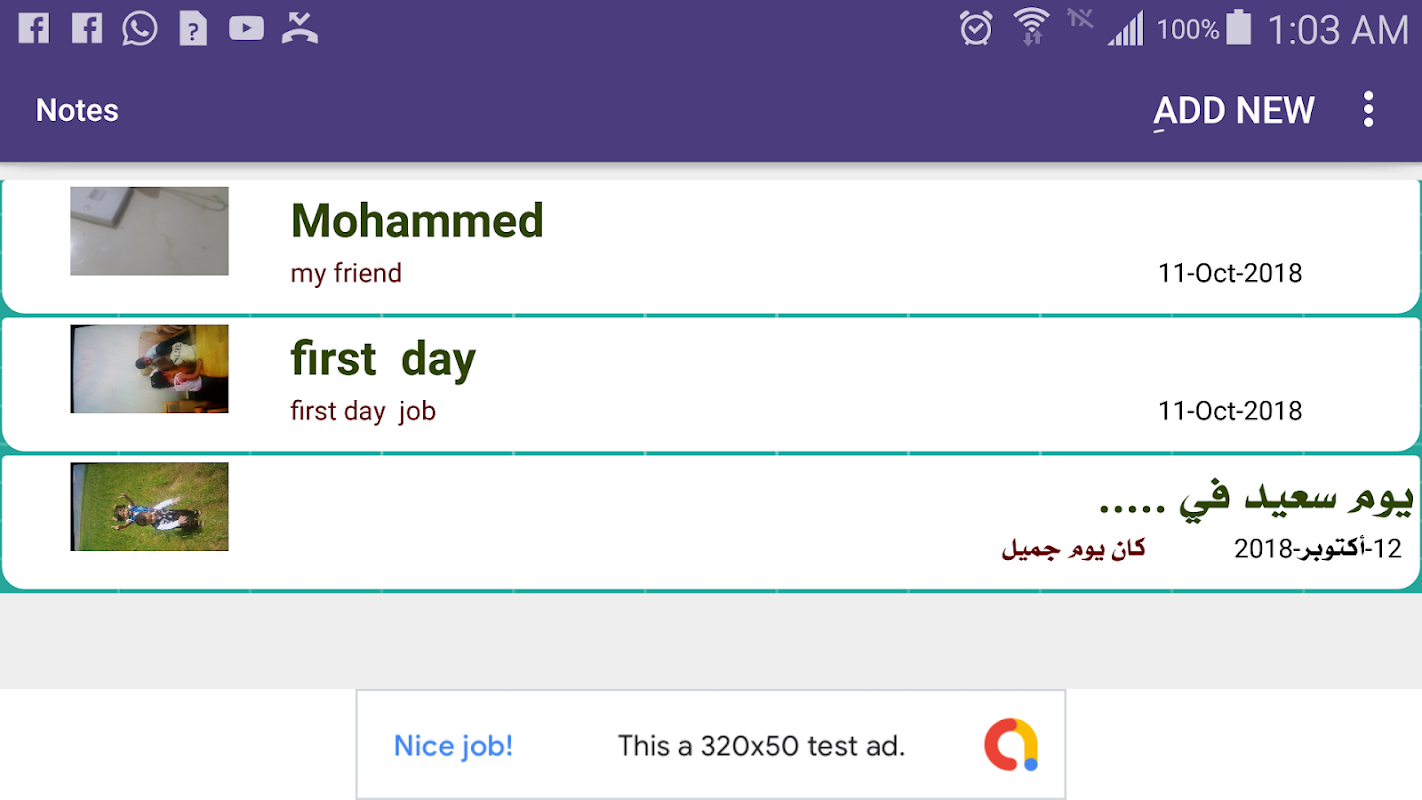
Task: Open the first day note thumbnail
Action: 149,369
